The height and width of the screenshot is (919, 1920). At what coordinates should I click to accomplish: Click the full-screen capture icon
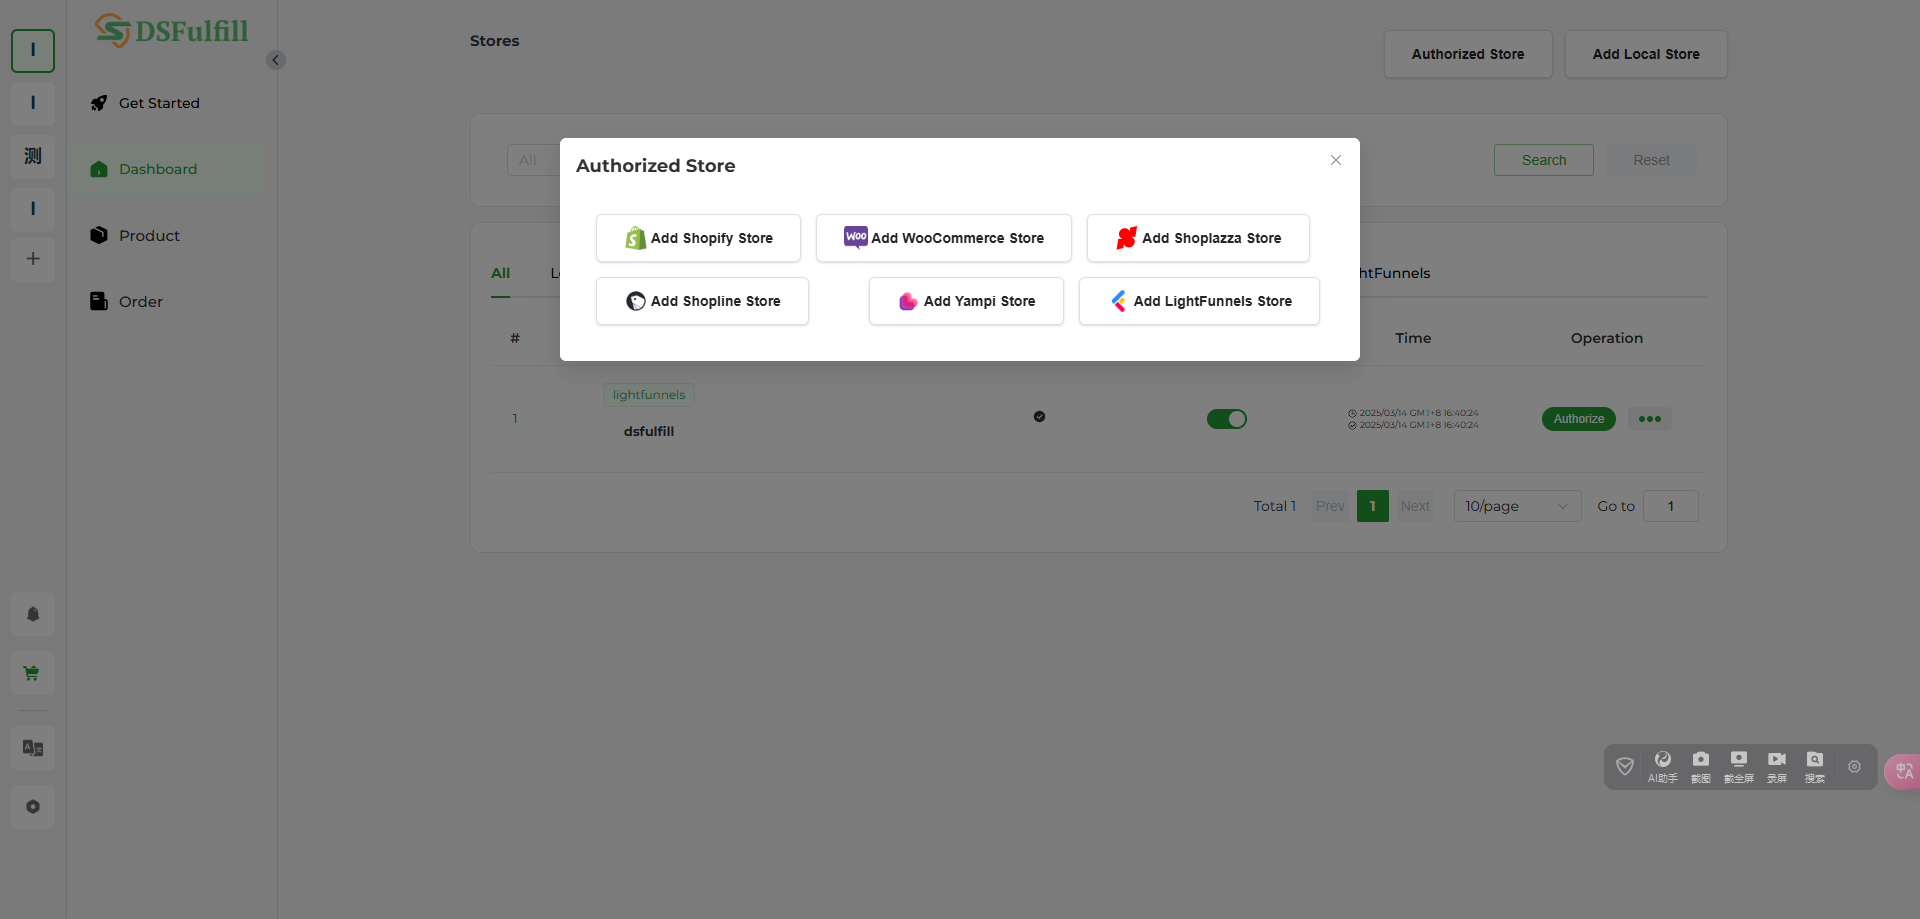1739,767
